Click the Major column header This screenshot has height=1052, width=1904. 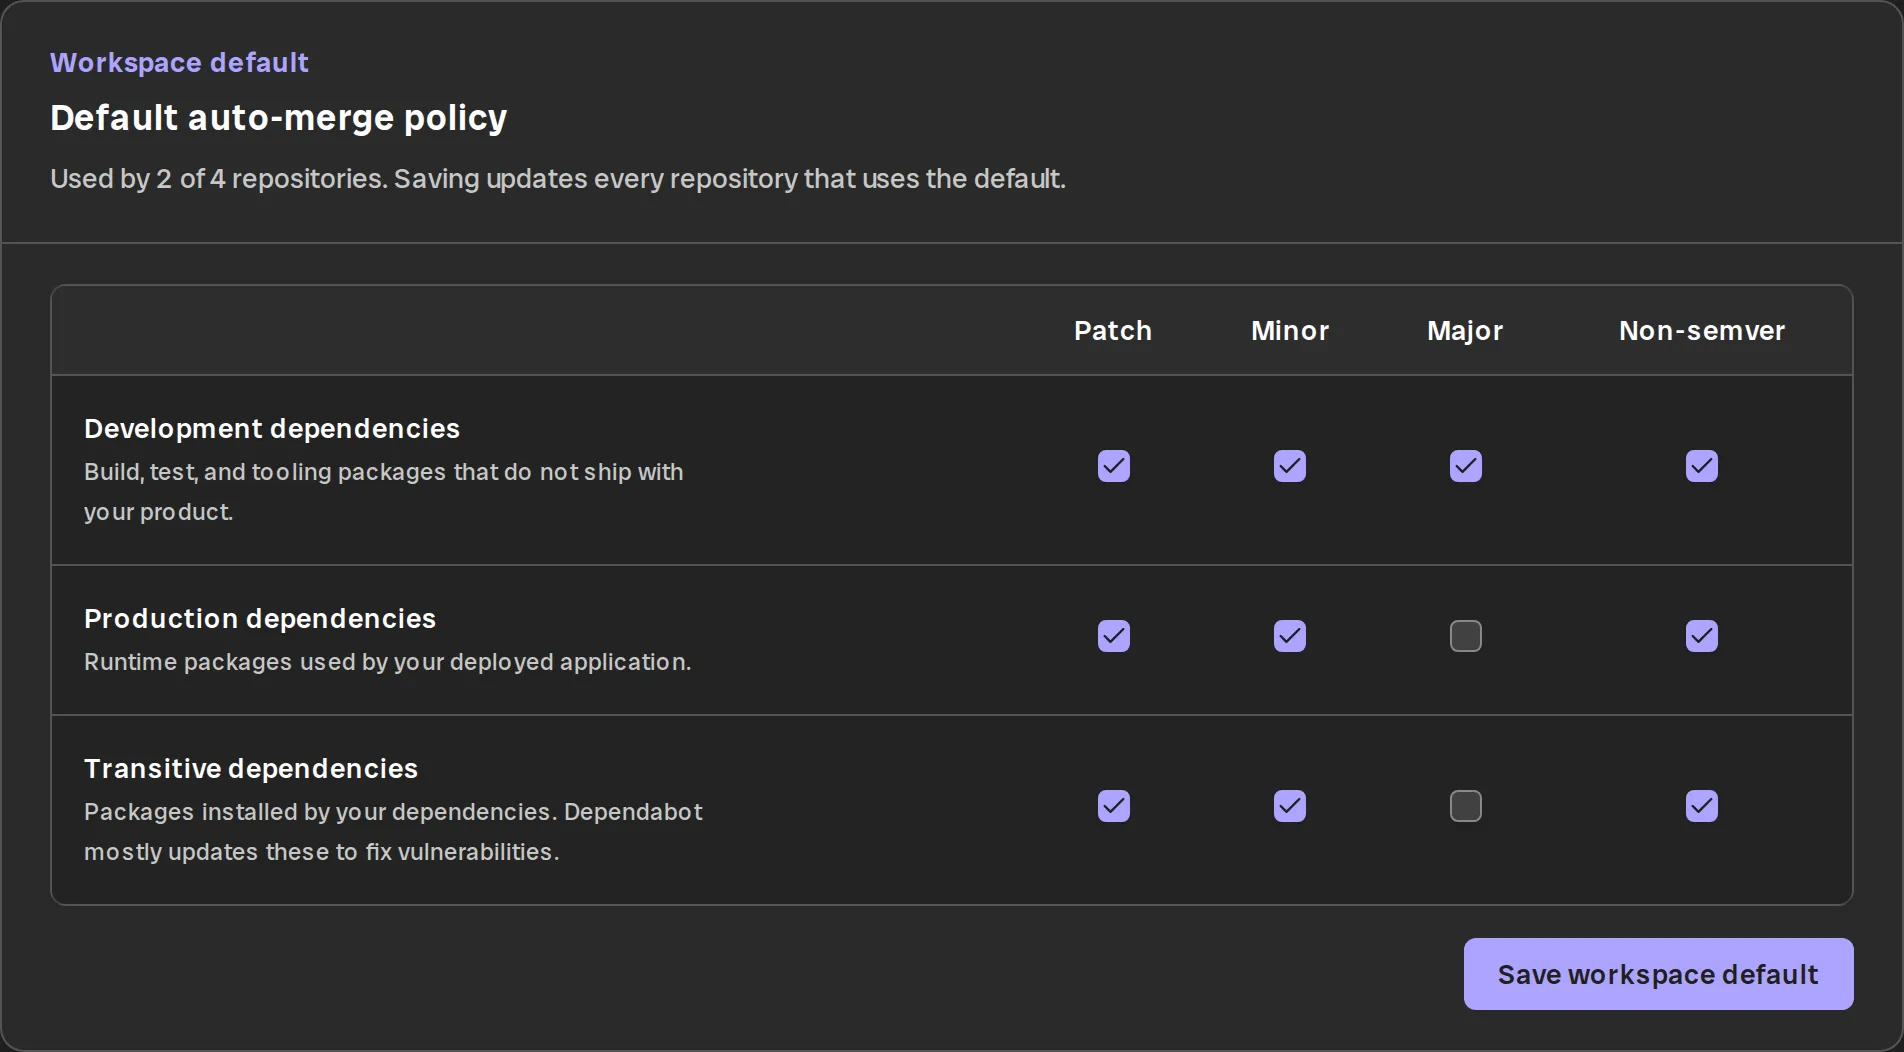(1465, 331)
